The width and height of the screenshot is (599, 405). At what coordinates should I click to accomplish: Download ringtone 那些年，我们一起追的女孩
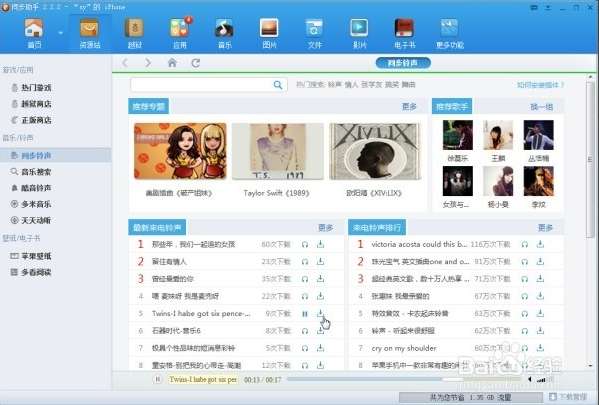[x=321, y=244]
